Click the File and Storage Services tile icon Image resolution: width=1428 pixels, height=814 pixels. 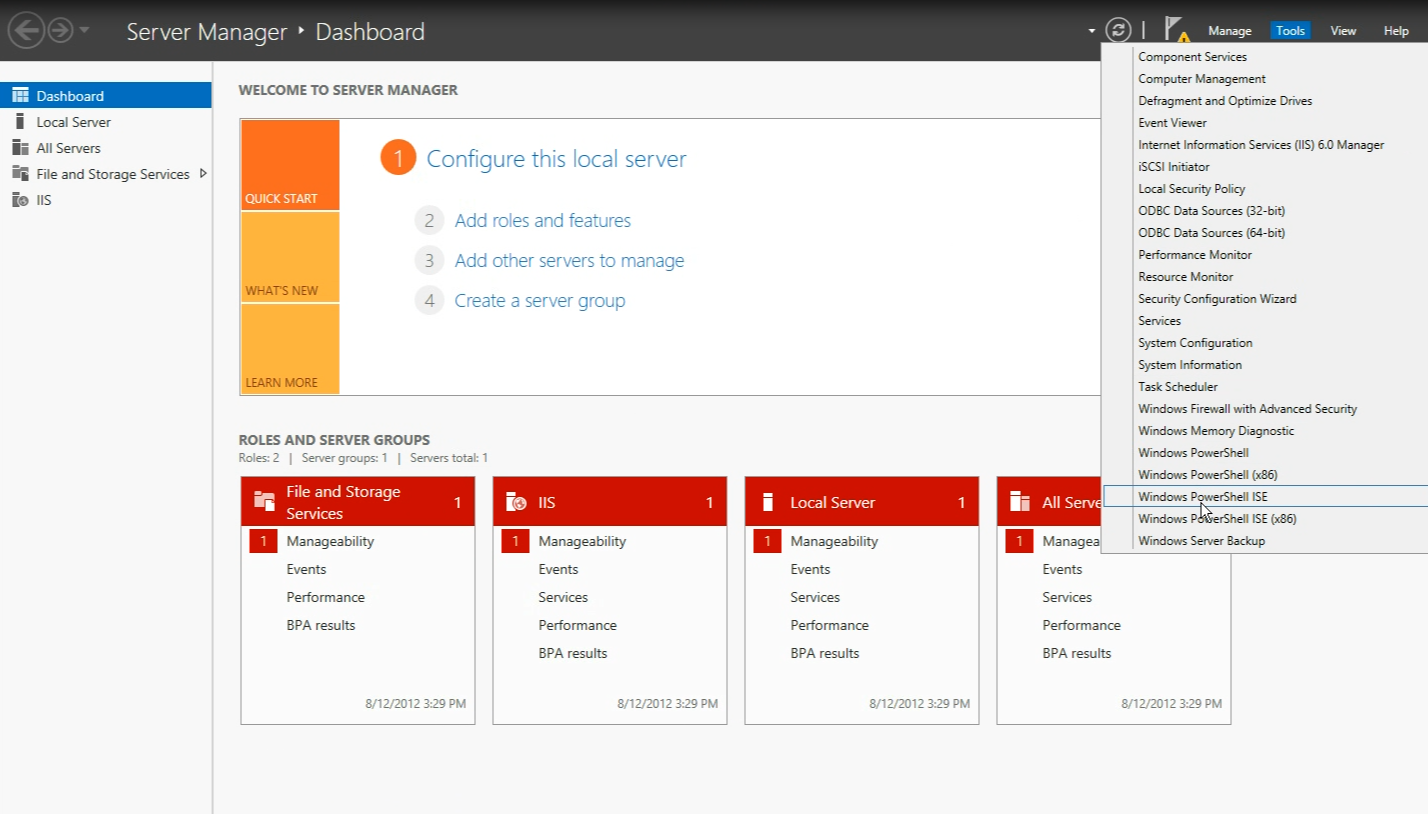pyautogui.click(x=264, y=502)
